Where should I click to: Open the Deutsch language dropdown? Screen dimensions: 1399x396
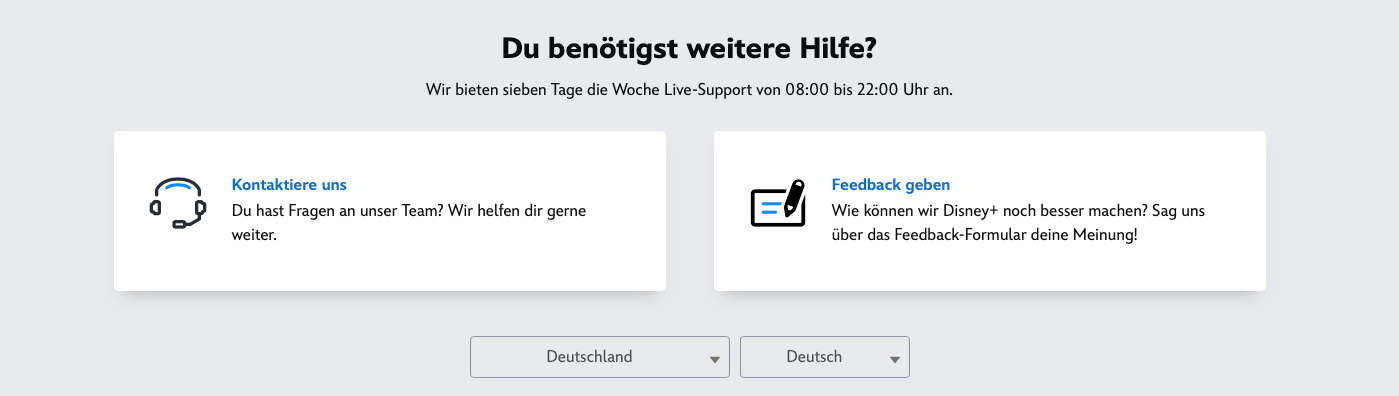(825, 357)
